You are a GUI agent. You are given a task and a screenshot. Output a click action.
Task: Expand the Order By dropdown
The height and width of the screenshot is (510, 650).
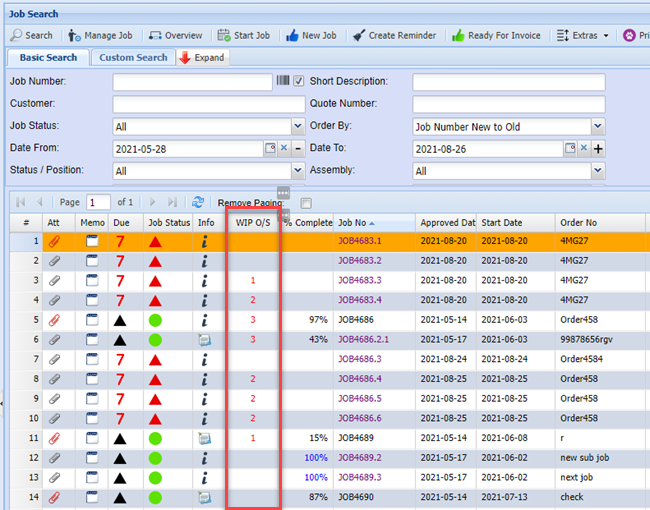coord(598,127)
